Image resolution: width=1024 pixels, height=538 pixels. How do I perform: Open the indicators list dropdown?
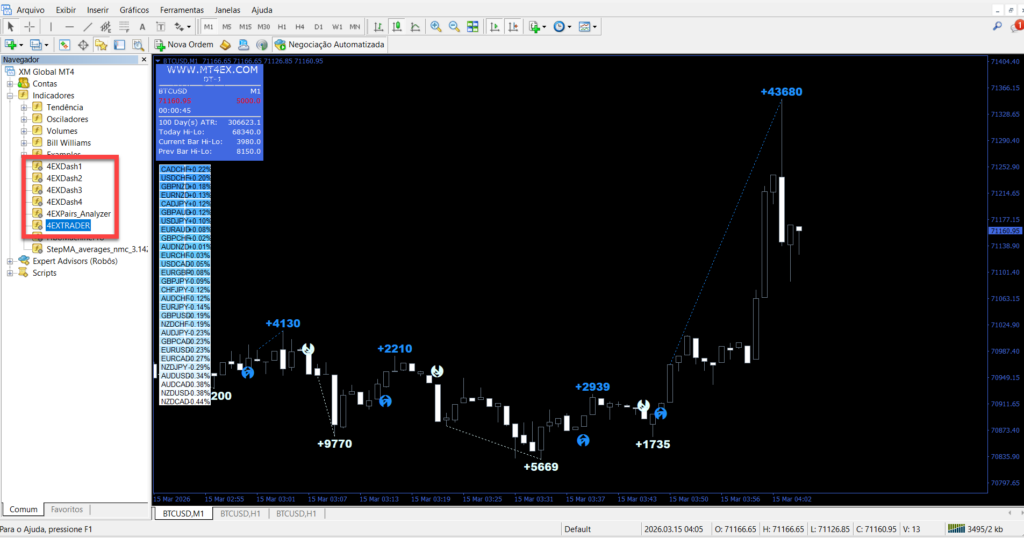point(543,27)
